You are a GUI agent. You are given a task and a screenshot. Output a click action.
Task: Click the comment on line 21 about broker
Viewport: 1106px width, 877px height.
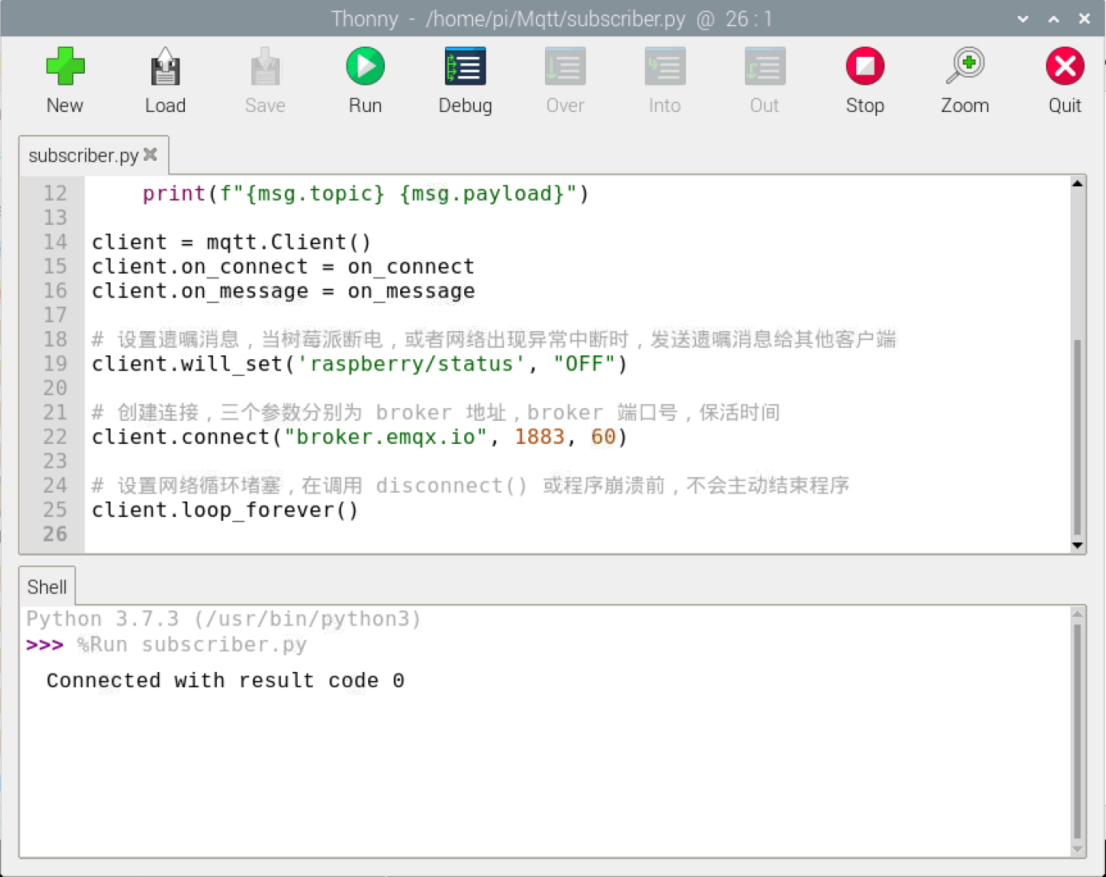tap(436, 413)
